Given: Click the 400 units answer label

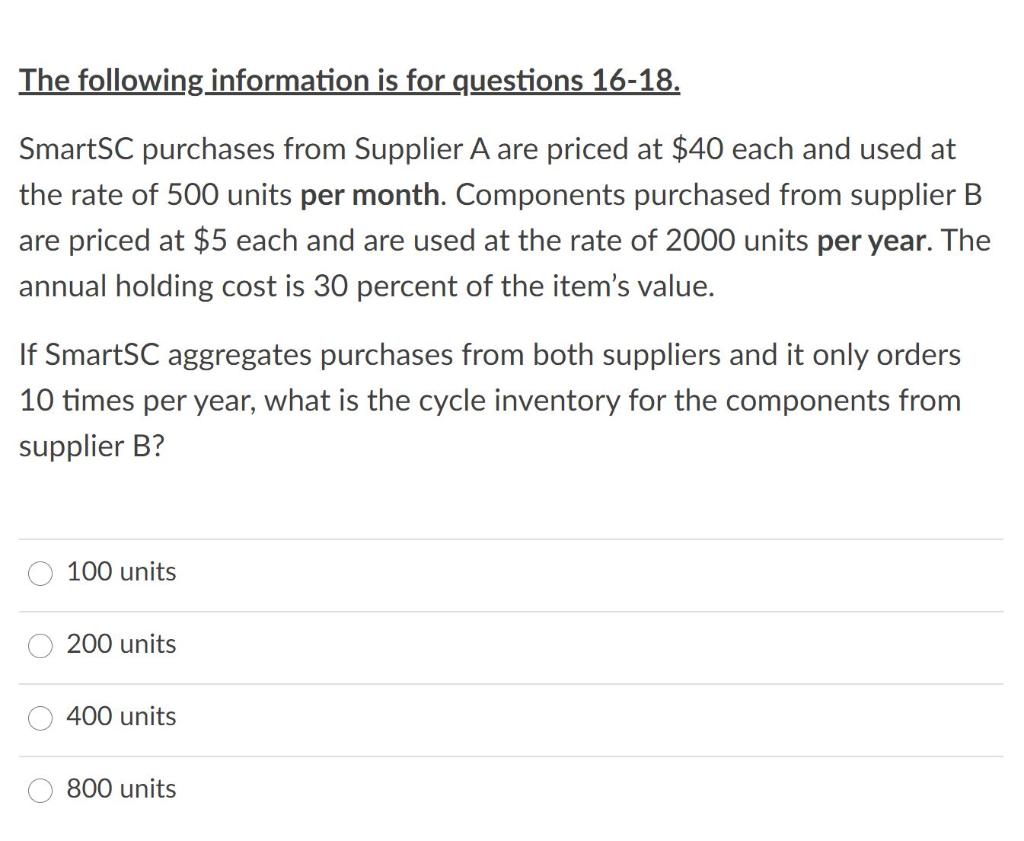Looking at the screenshot, I should pos(121,717).
